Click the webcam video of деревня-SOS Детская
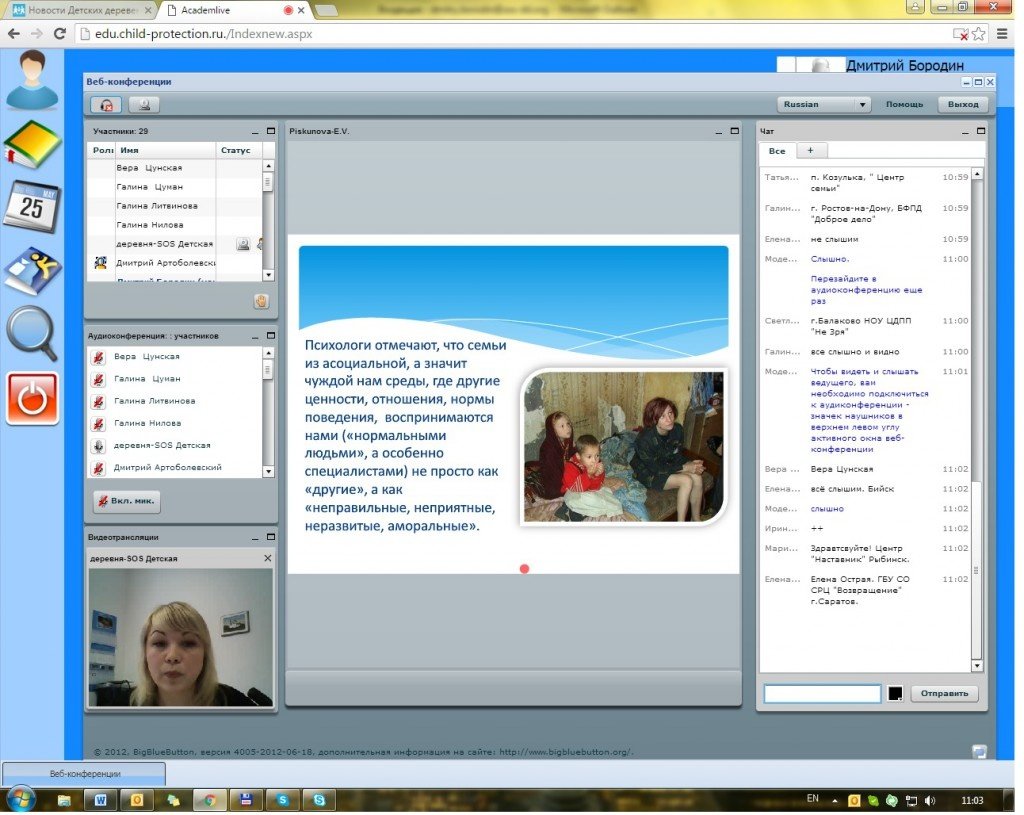Viewport: 1024px width, 815px height. [x=181, y=637]
